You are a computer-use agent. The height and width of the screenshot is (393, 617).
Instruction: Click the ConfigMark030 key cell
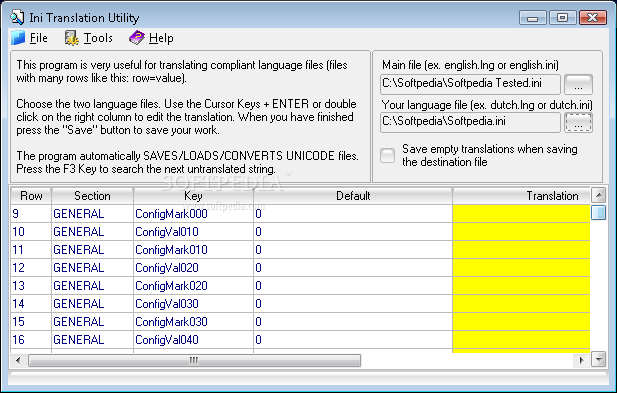point(193,322)
